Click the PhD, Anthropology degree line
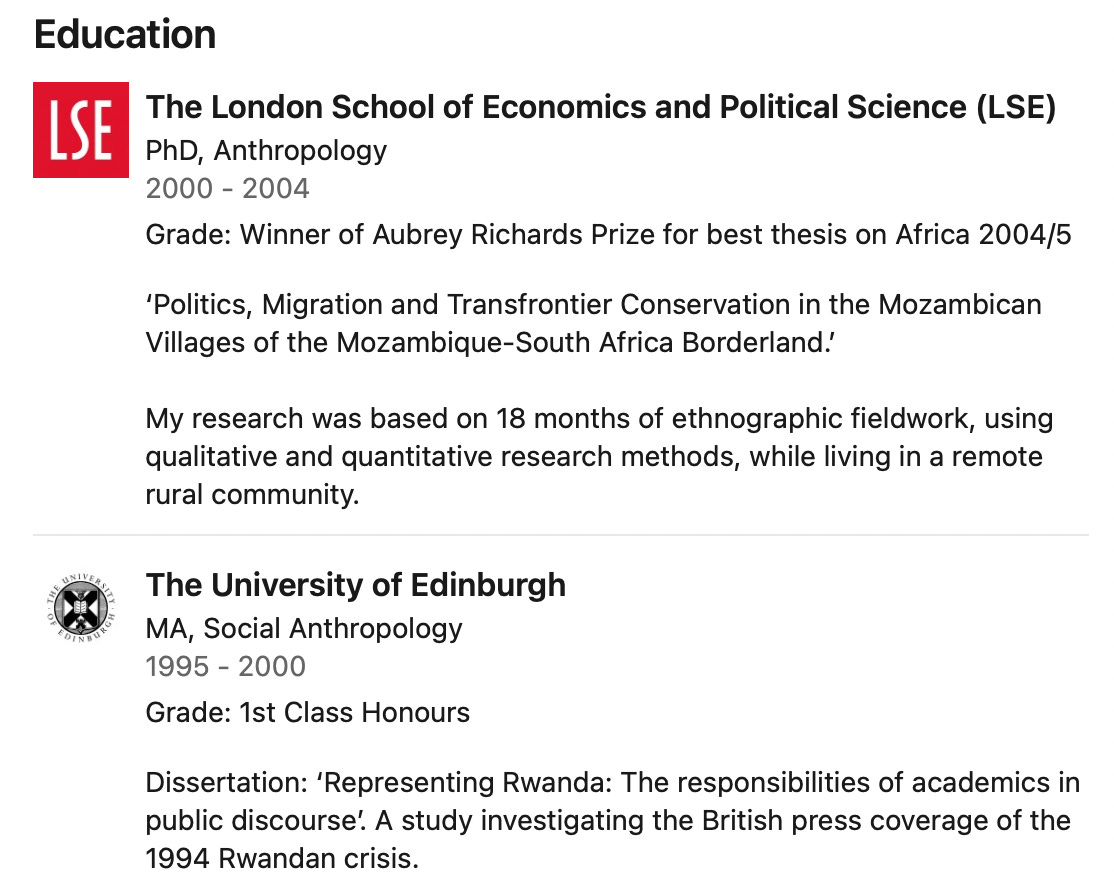The height and width of the screenshot is (894, 1114). click(266, 151)
